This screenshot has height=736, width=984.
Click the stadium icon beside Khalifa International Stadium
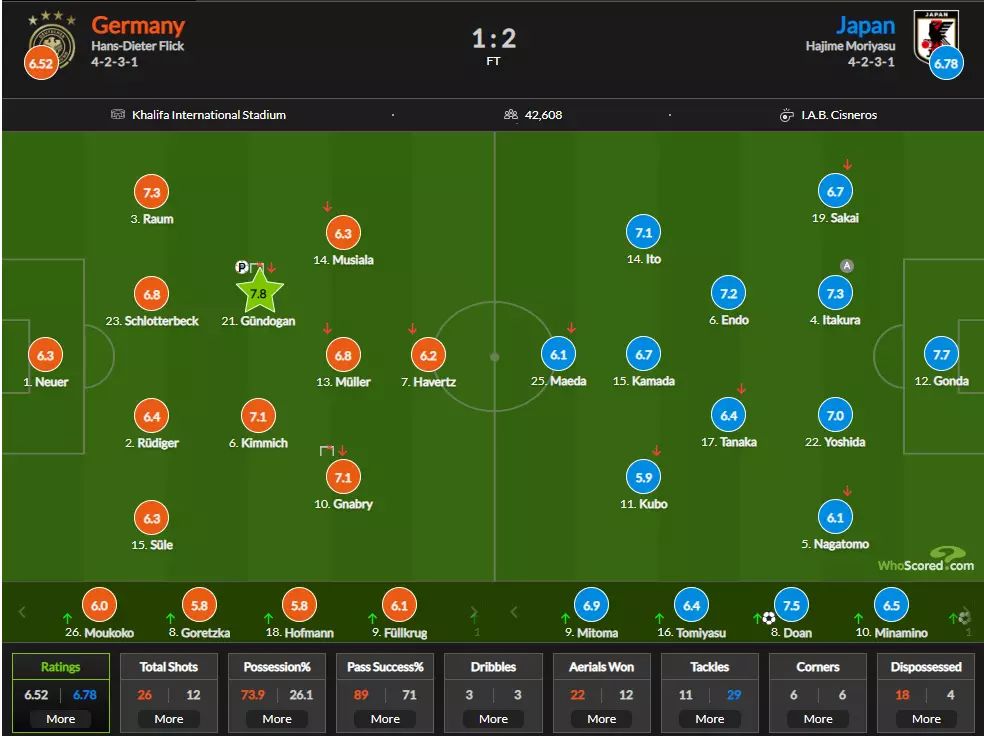(118, 115)
